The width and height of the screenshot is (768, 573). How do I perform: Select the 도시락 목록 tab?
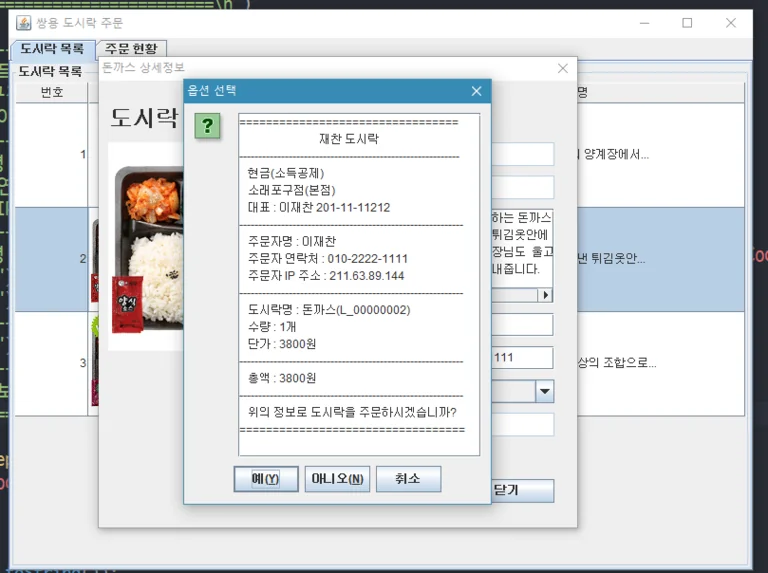click(x=52, y=48)
